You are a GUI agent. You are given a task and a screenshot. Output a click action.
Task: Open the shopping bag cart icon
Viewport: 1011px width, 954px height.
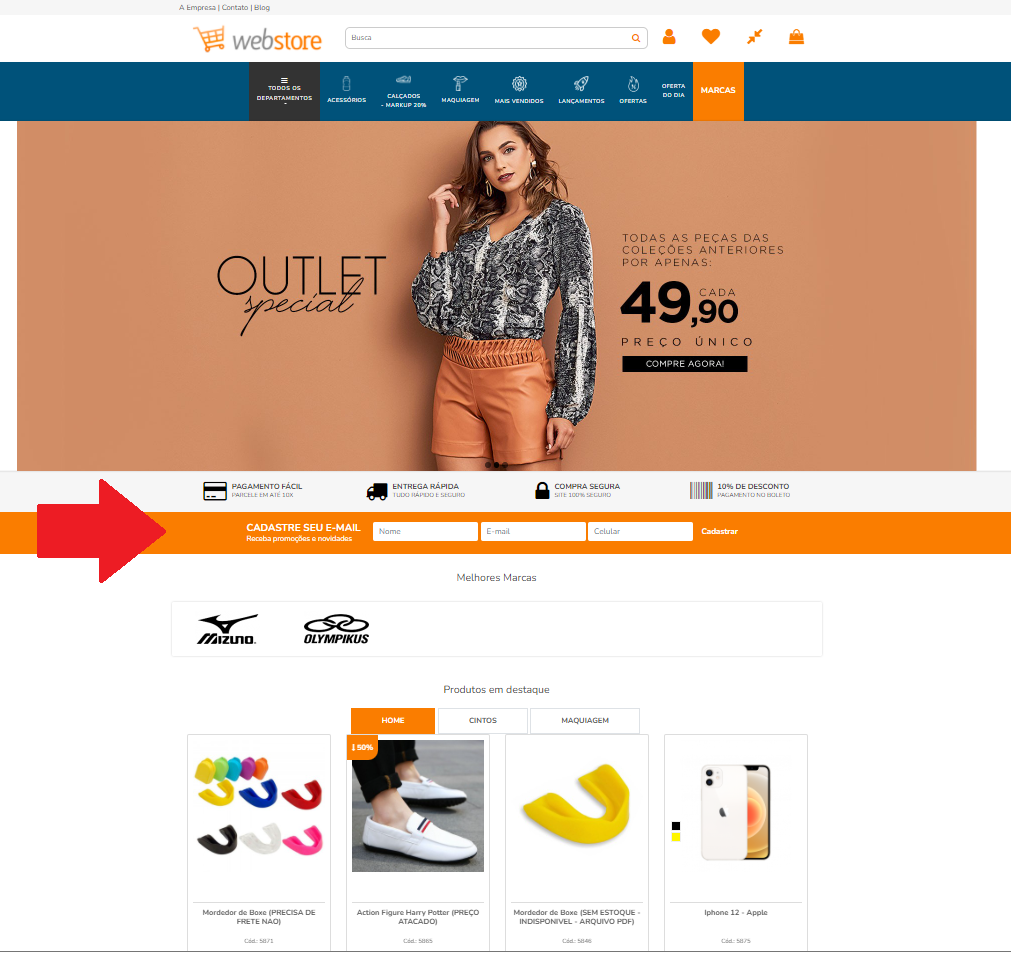click(796, 37)
